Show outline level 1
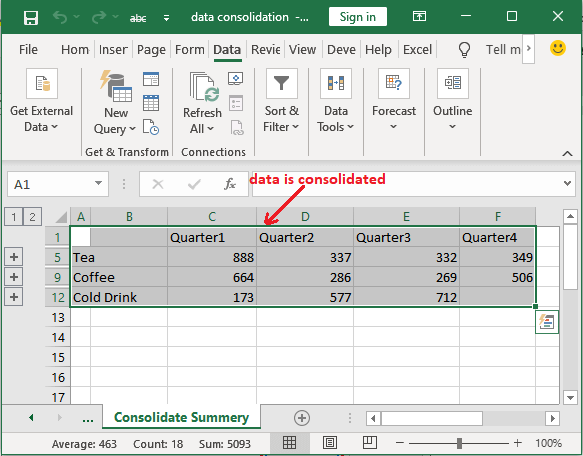The image size is (583, 456). (x=14, y=216)
